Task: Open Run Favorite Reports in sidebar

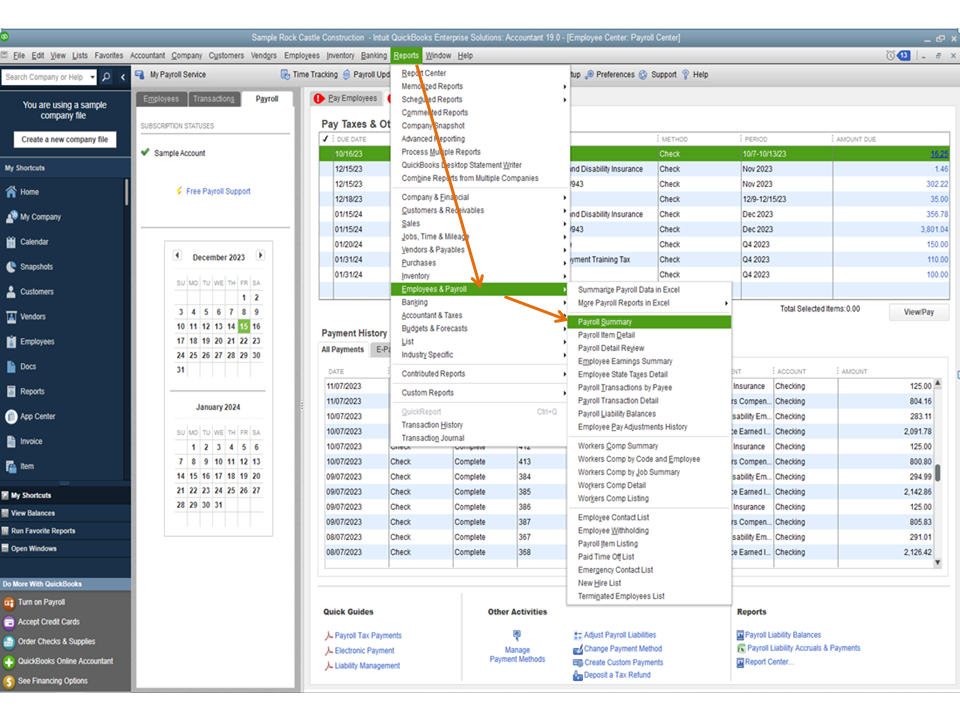Action: [43, 531]
